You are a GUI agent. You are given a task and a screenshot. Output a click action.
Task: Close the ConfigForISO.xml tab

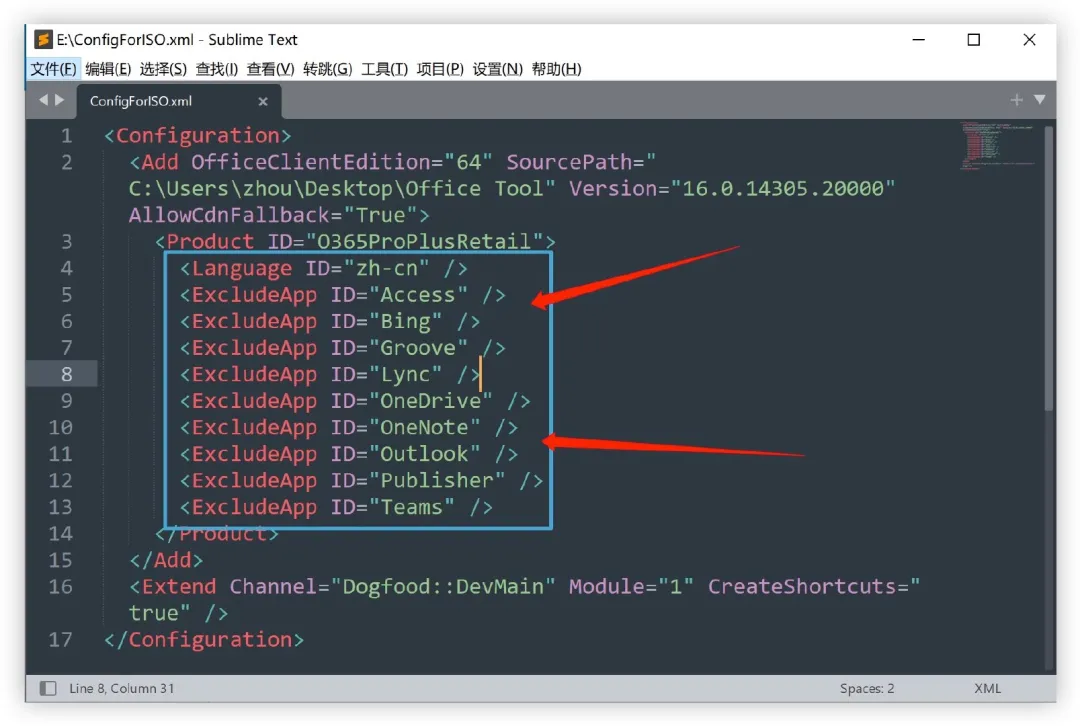[x=262, y=101]
